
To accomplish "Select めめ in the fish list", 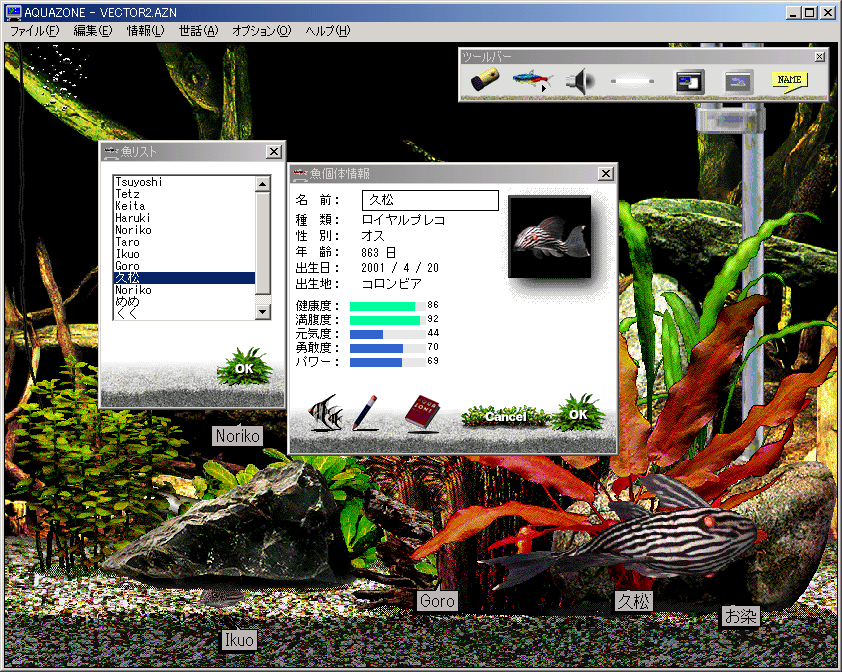I will point(184,302).
